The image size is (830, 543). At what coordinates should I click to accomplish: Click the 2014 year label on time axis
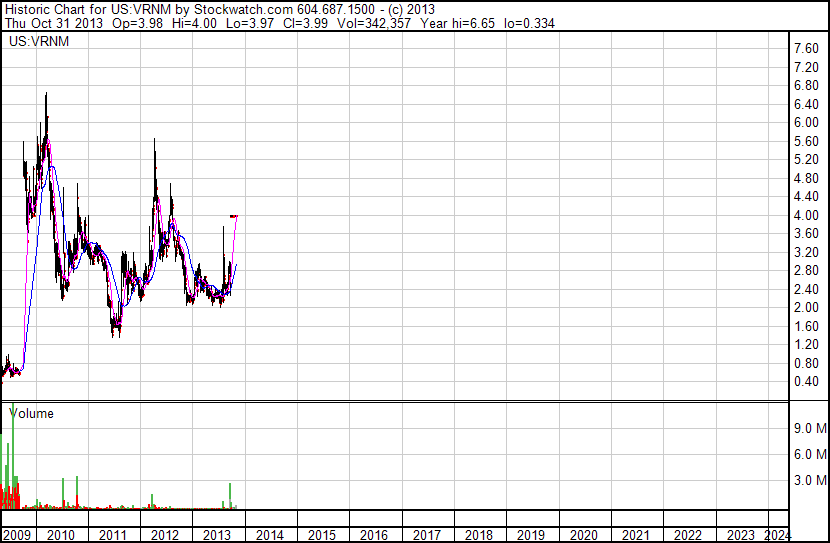270,535
